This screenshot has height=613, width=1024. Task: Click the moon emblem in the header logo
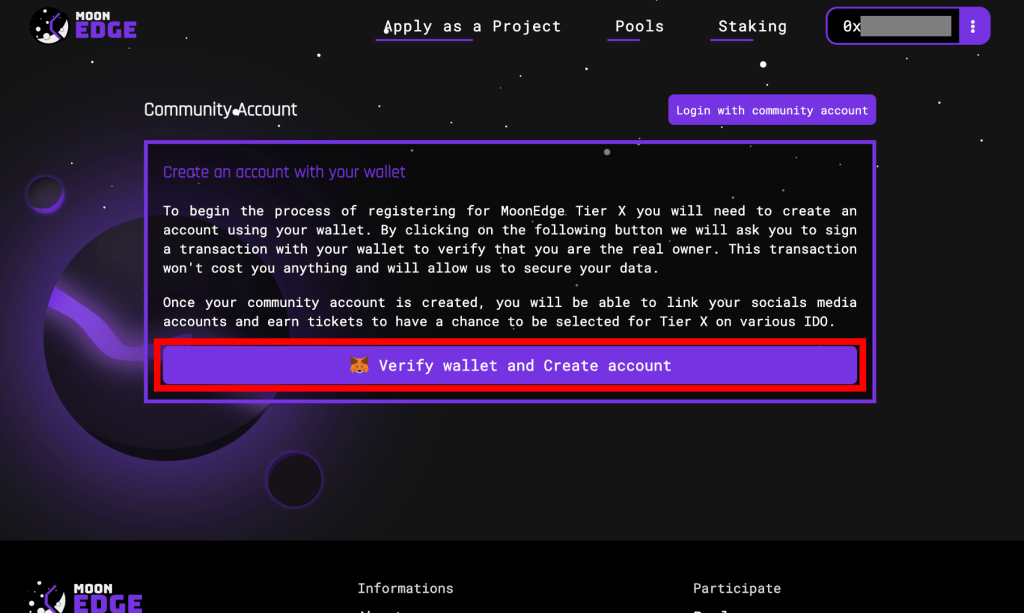48,25
